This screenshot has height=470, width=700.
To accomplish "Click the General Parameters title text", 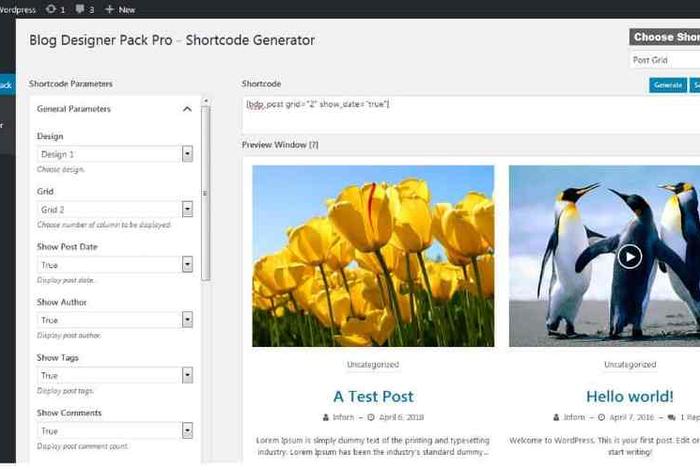I will (74, 109).
